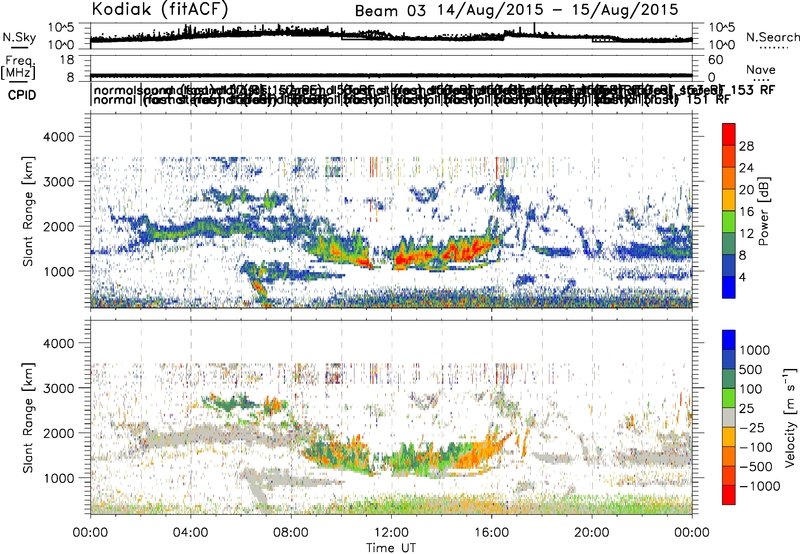Pick the Velocity colorbar segment between -25 and -100
This screenshot has width=800, height=554.
pyautogui.click(x=729, y=438)
